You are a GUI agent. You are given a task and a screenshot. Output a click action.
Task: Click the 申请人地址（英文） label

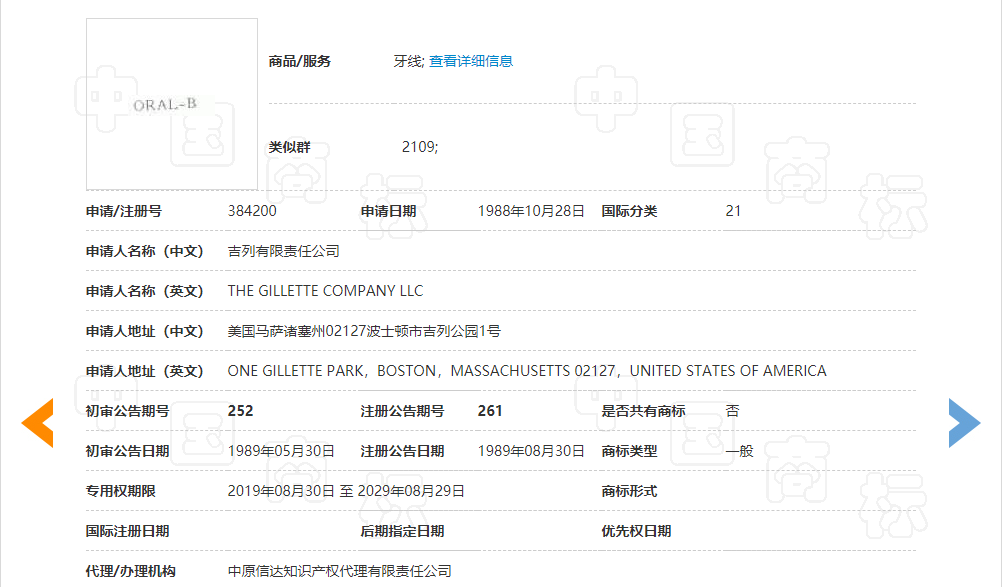click(x=145, y=371)
